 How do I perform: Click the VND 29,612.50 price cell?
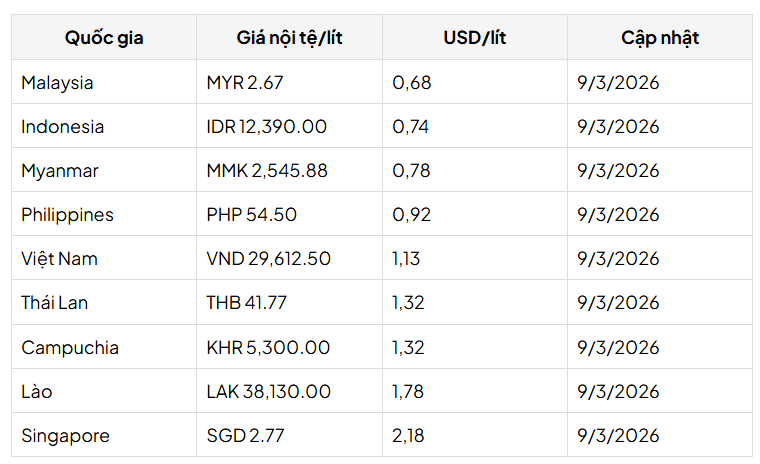(268, 259)
